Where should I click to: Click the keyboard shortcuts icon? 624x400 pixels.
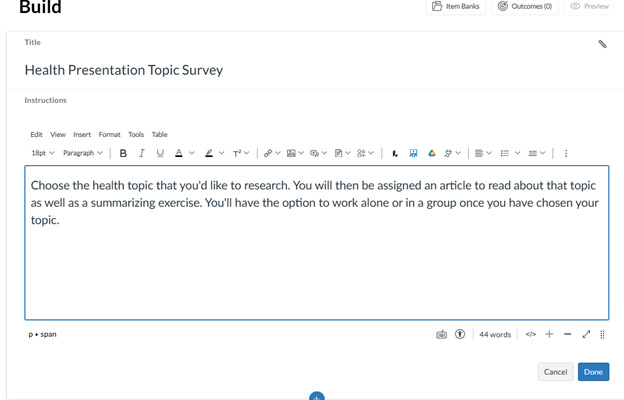click(x=441, y=334)
